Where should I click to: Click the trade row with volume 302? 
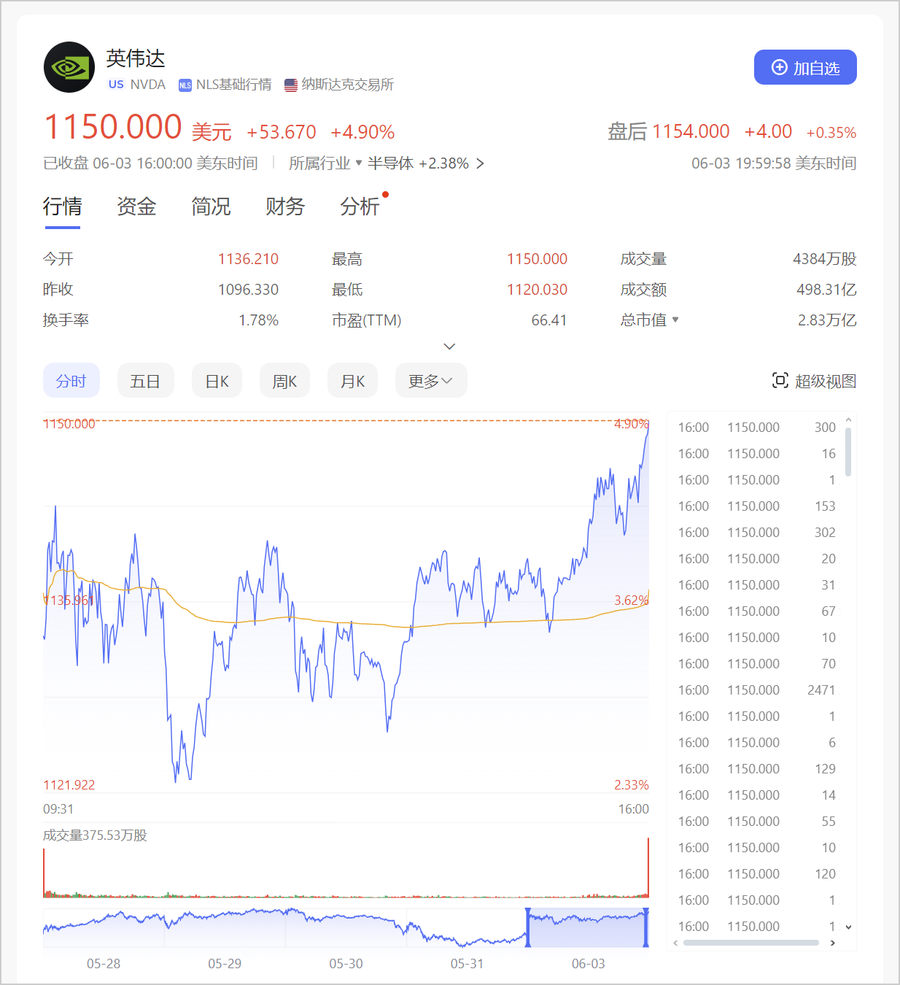757,532
